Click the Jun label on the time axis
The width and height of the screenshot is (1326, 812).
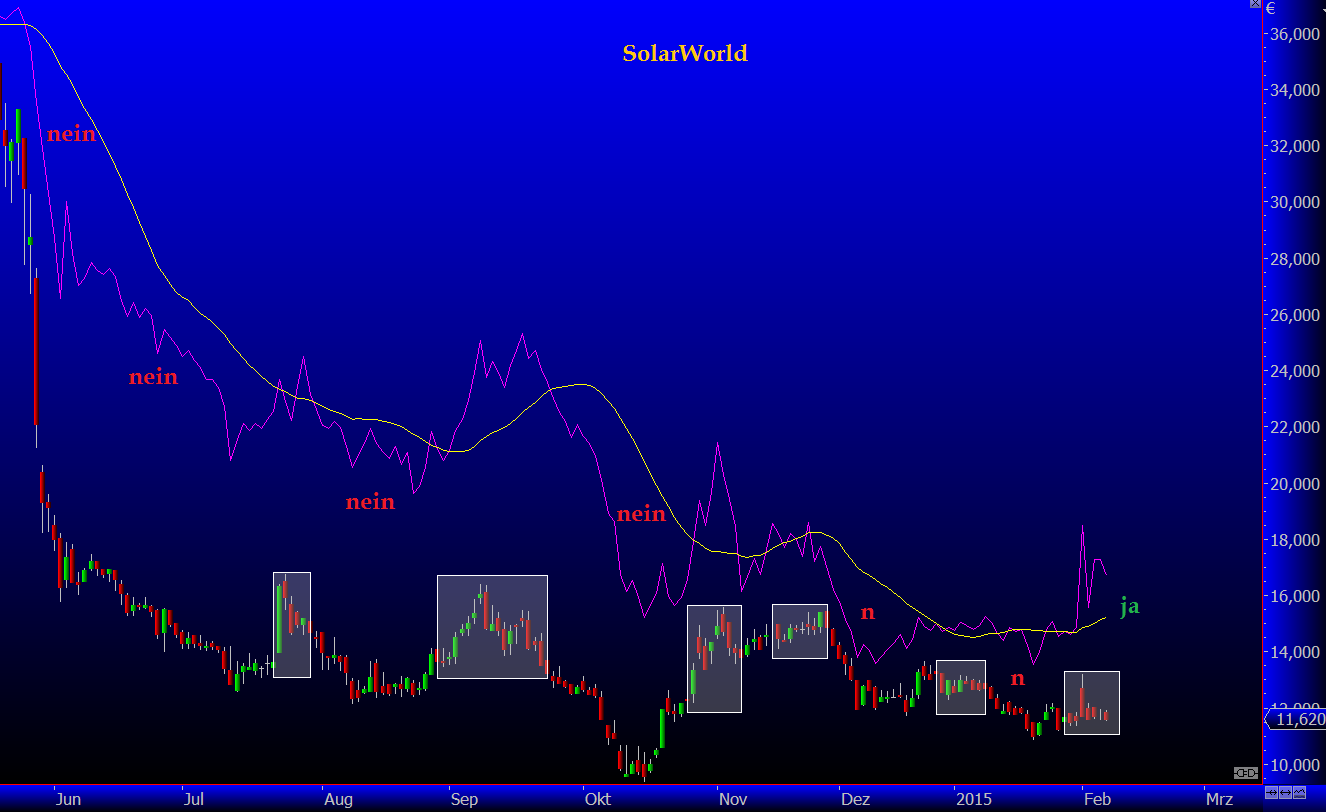tap(68, 799)
